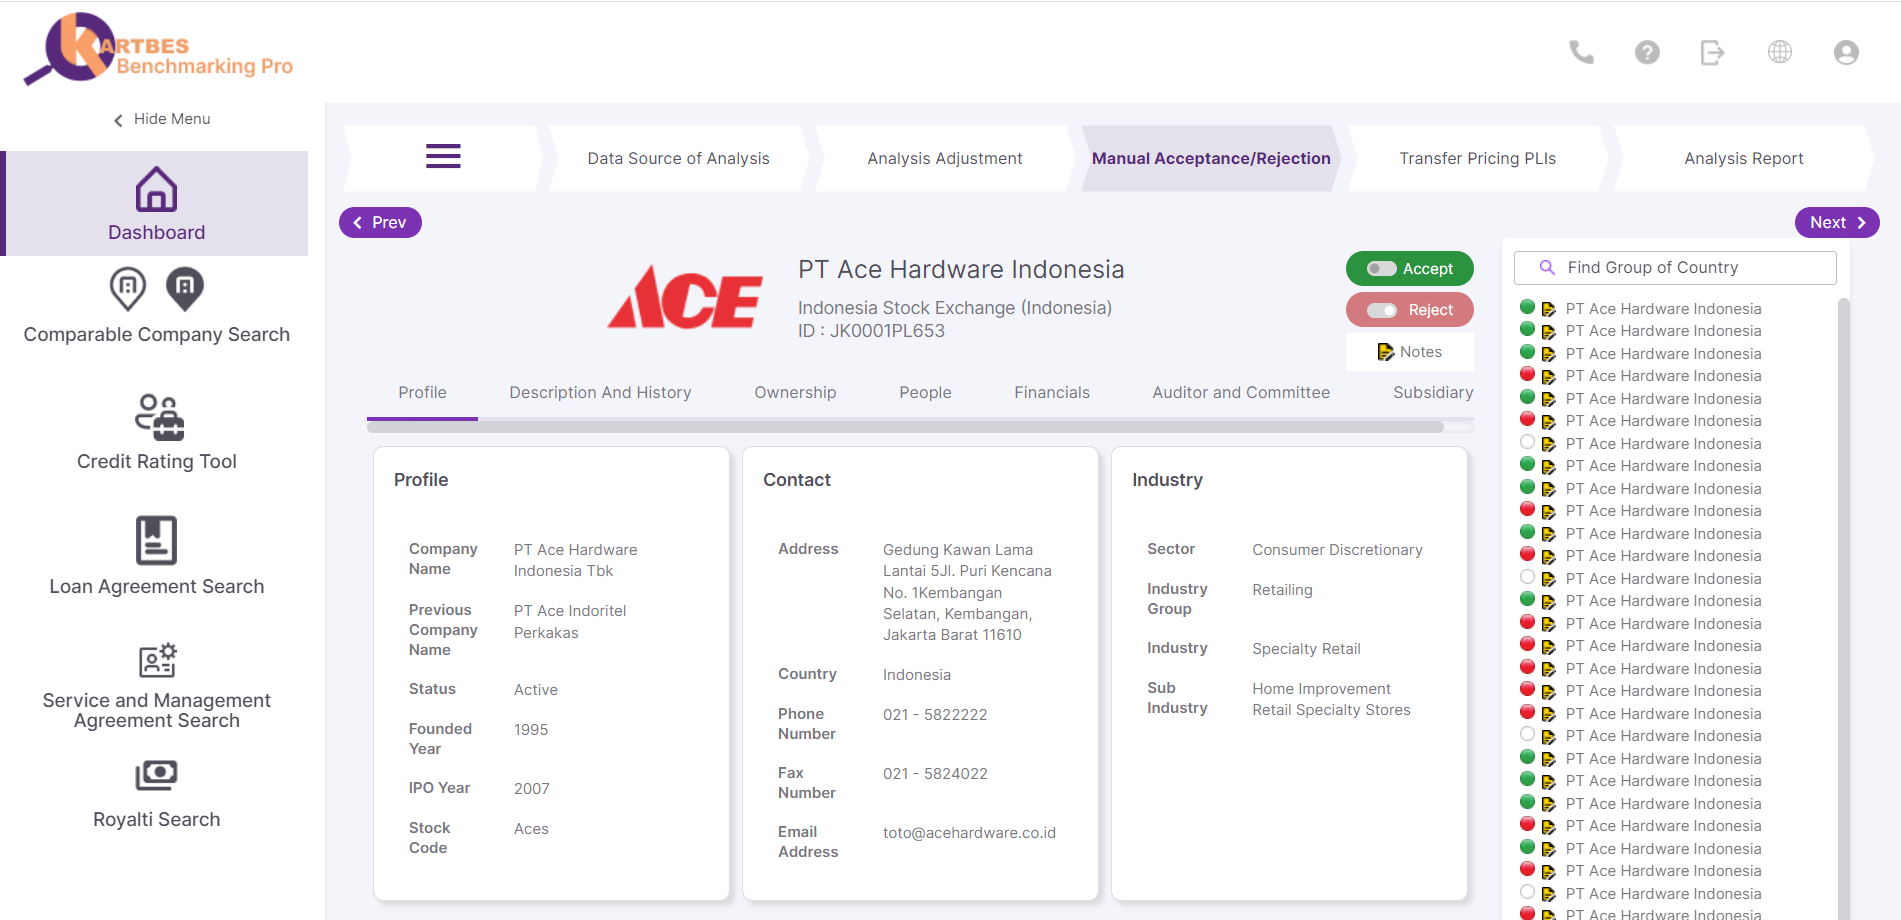Click the logout icon in header
Screen dimensions: 1901x920
coord(1713,52)
